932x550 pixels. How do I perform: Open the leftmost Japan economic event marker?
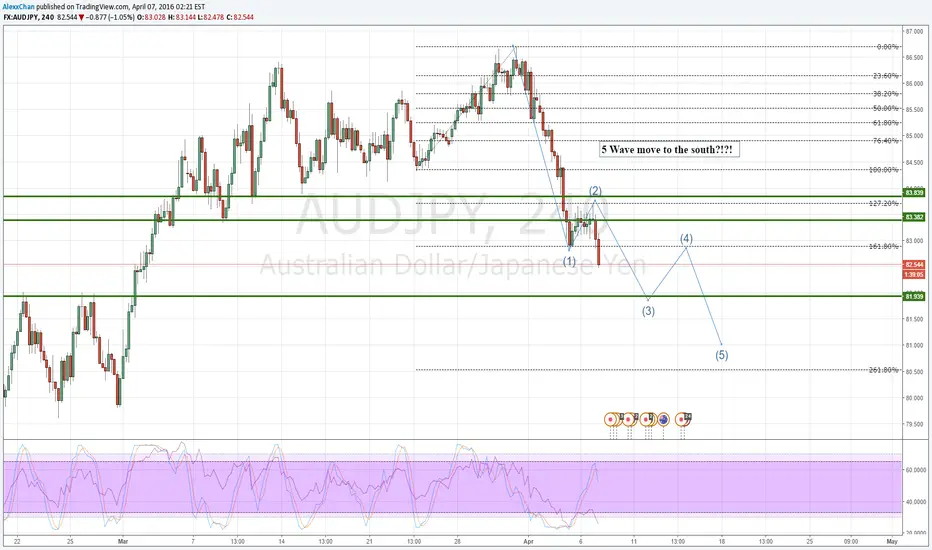point(610,420)
